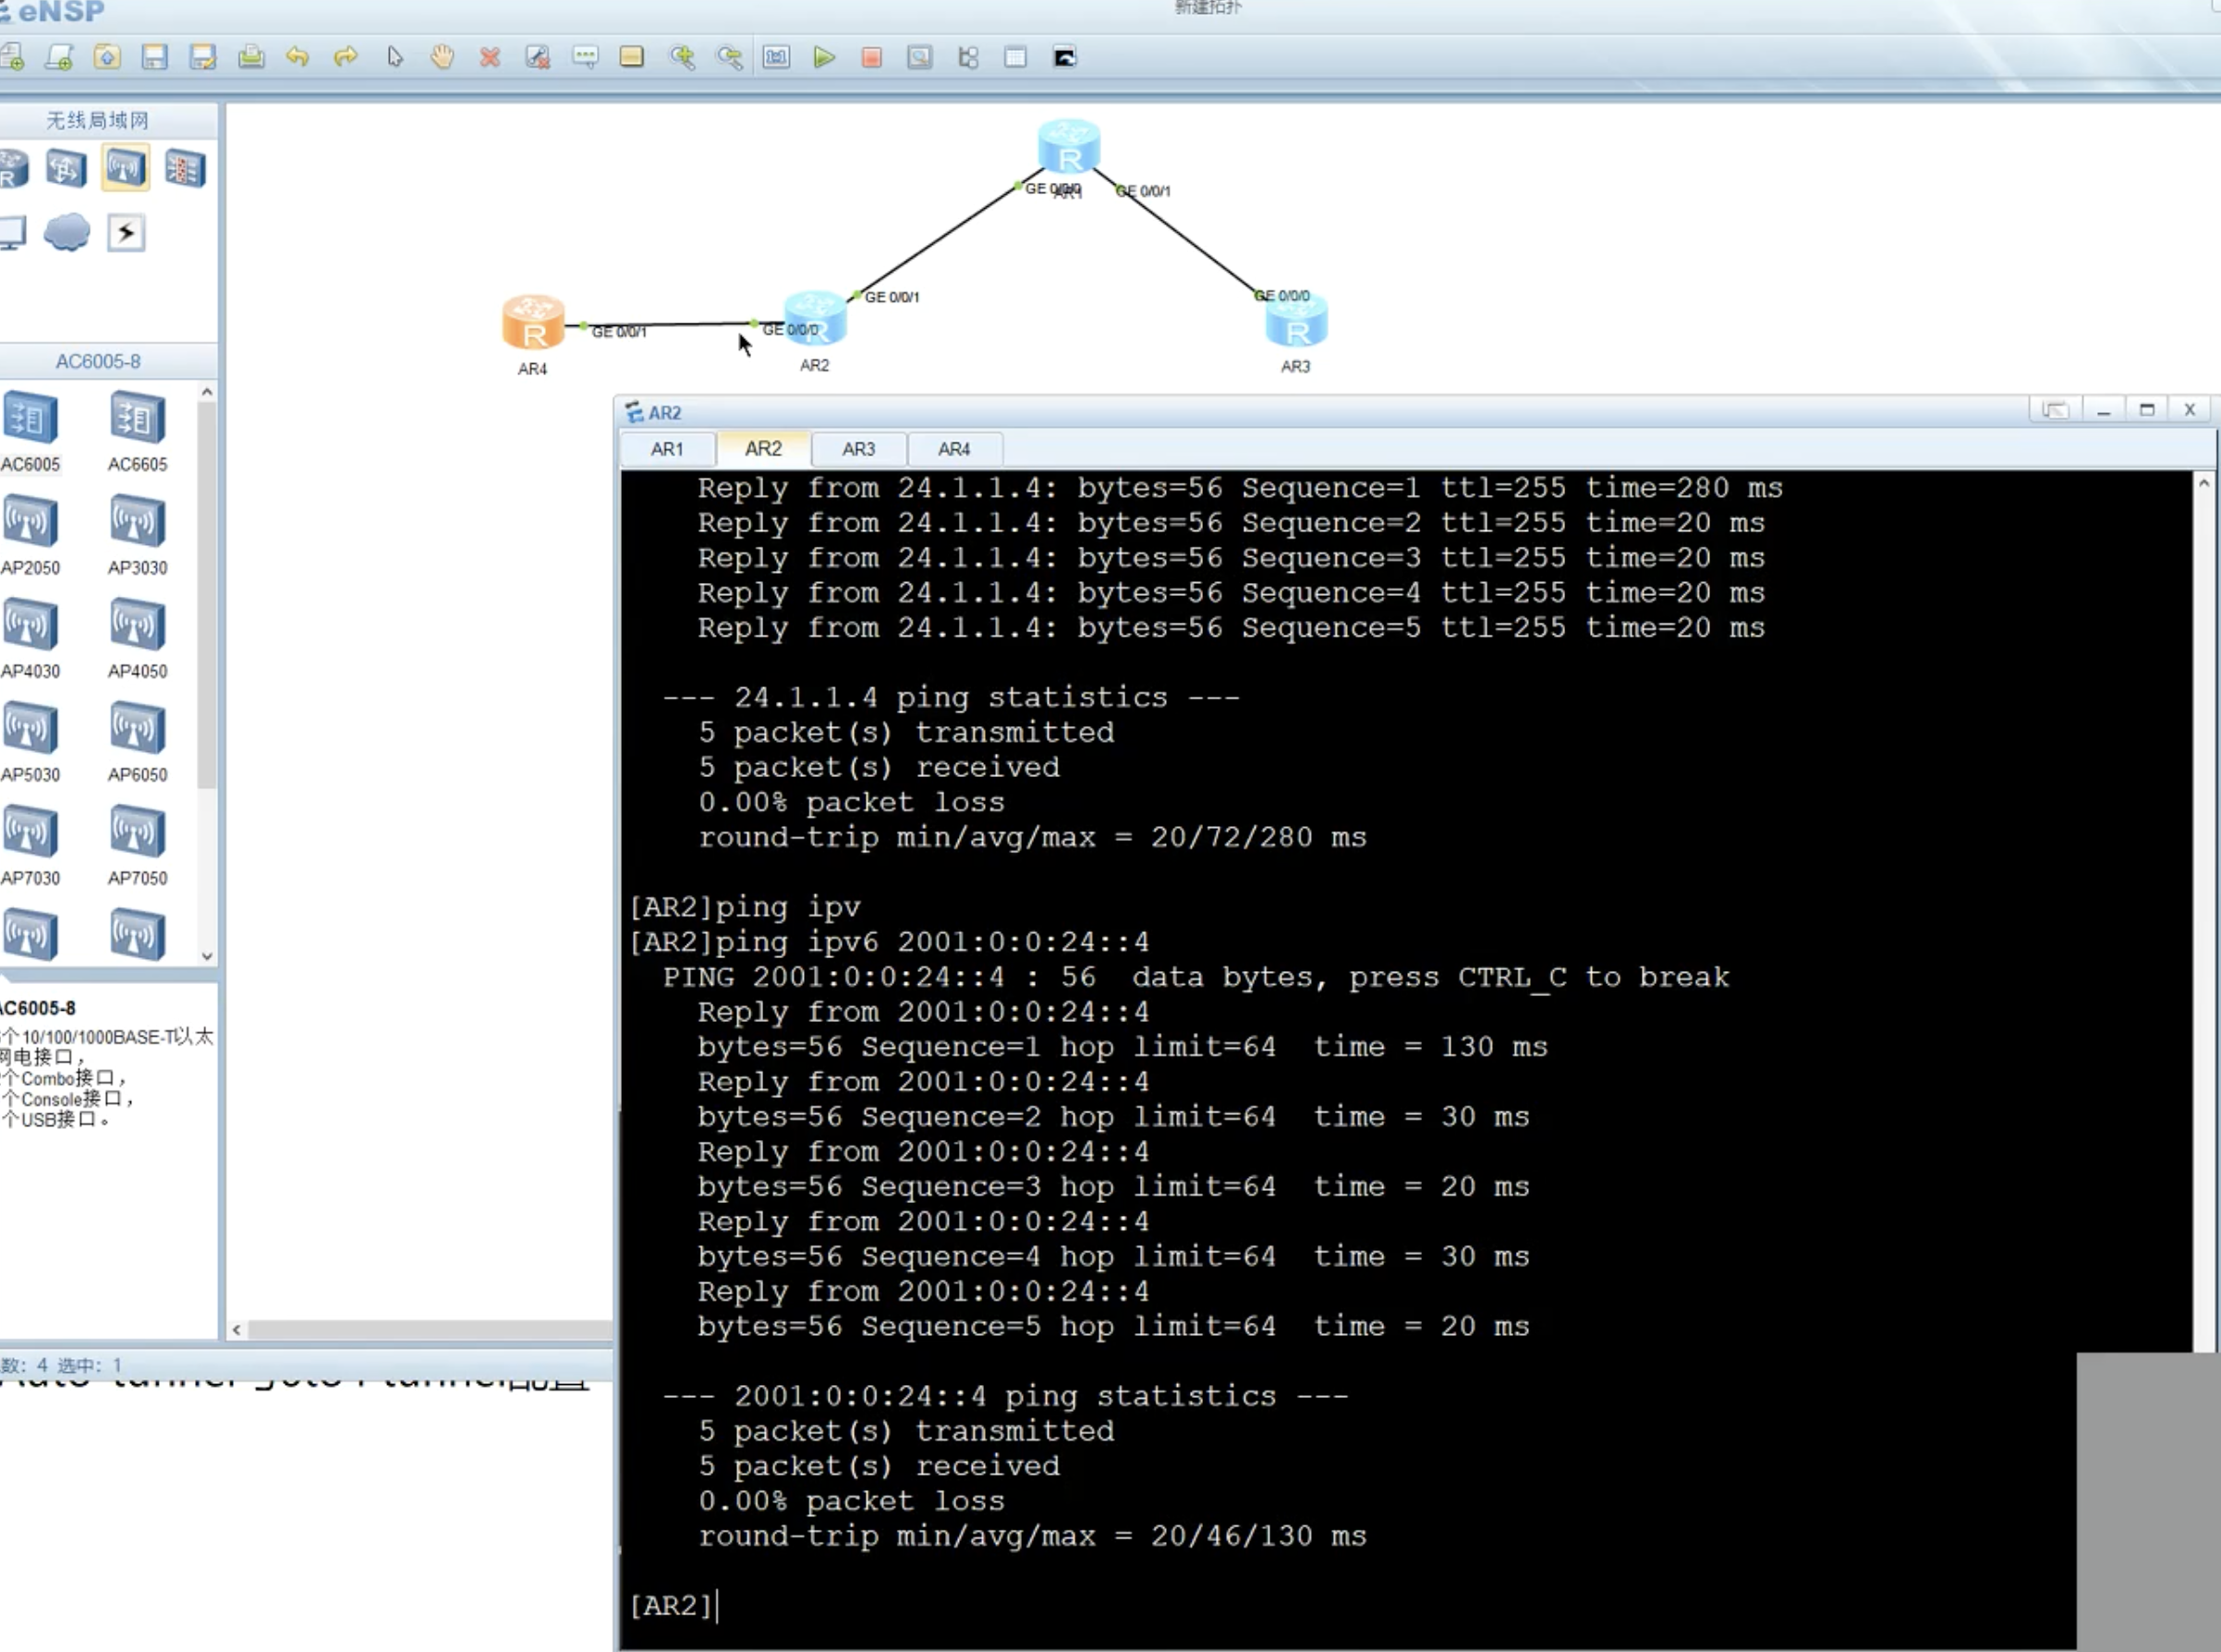This screenshot has height=1652, width=2221.
Task: Click the GE 0/0/1 label near AR4
Action: point(619,332)
